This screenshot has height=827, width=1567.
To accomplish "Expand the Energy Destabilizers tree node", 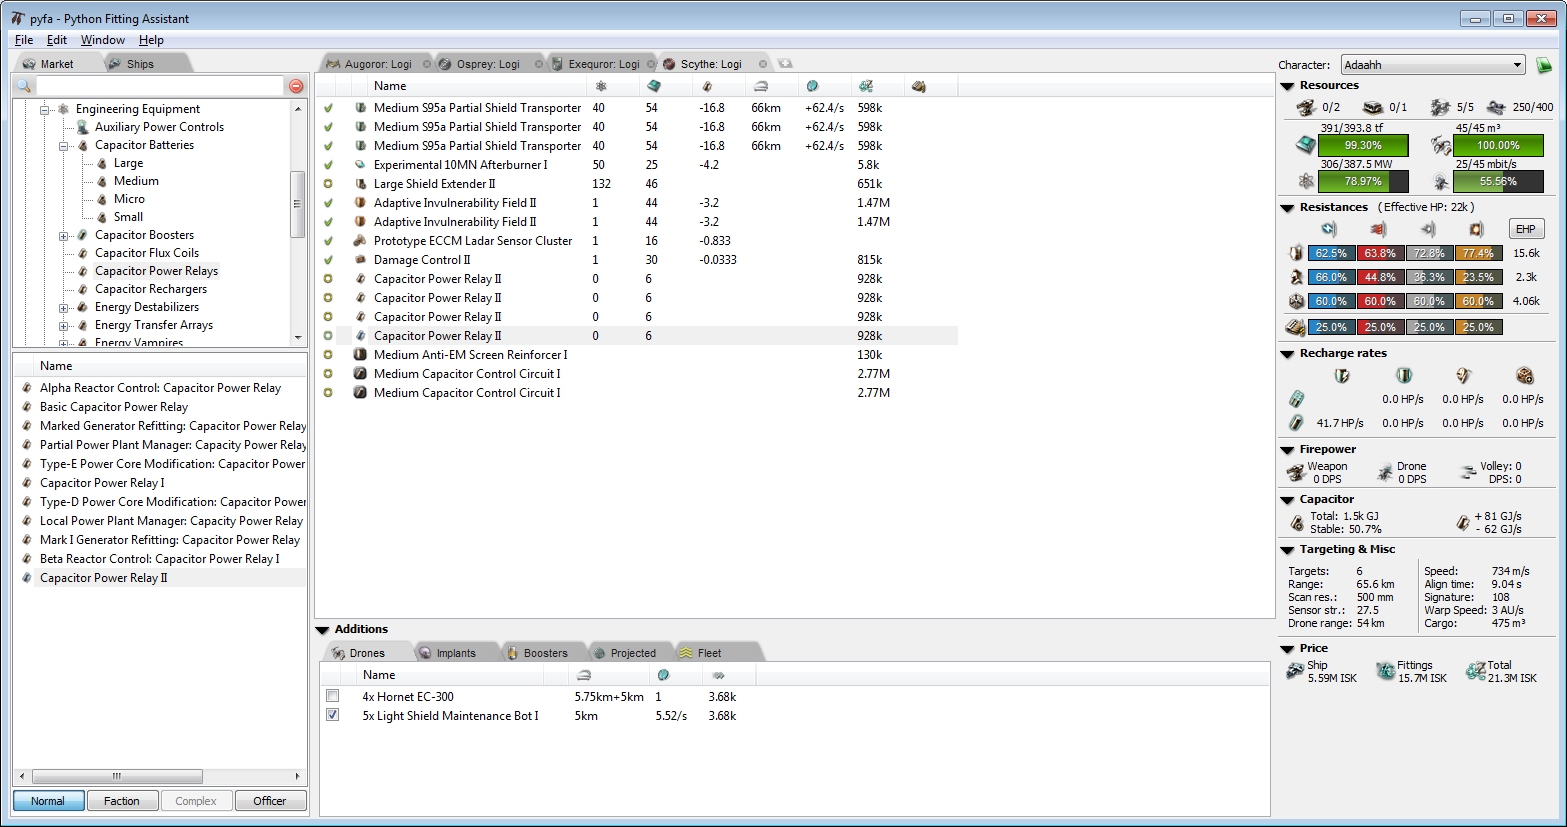I will 64,307.
